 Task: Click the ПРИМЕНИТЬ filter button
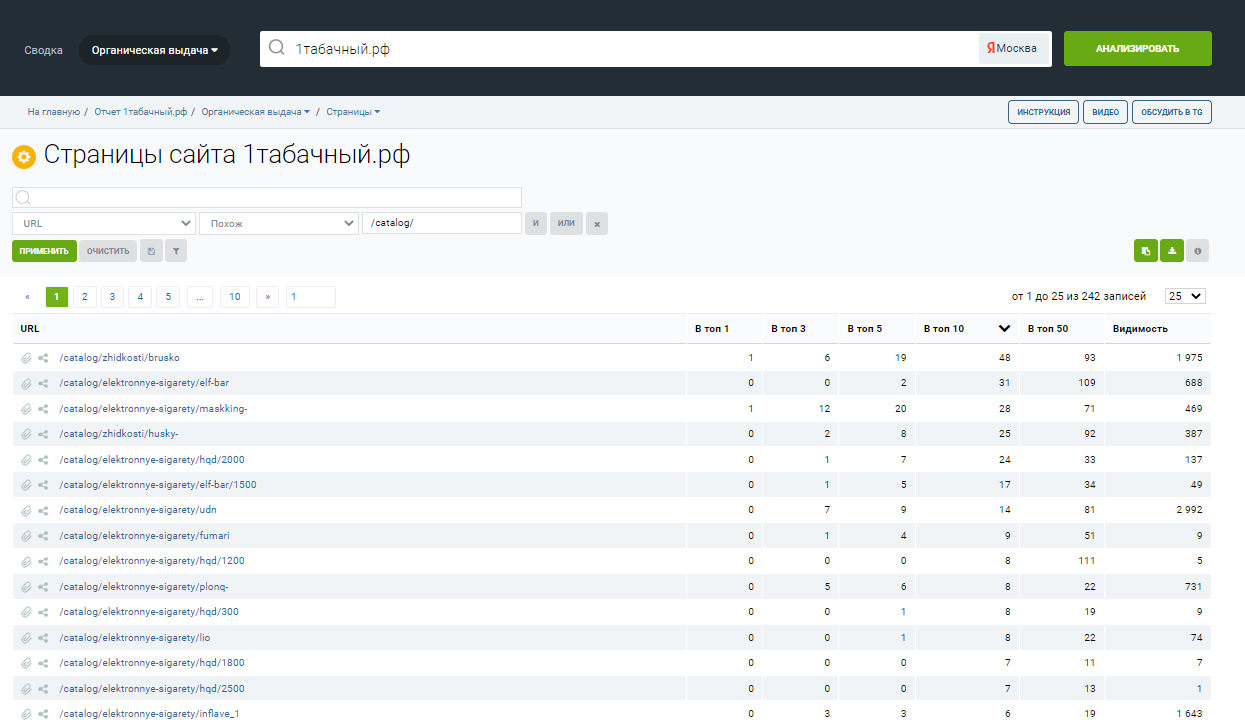point(44,251)
